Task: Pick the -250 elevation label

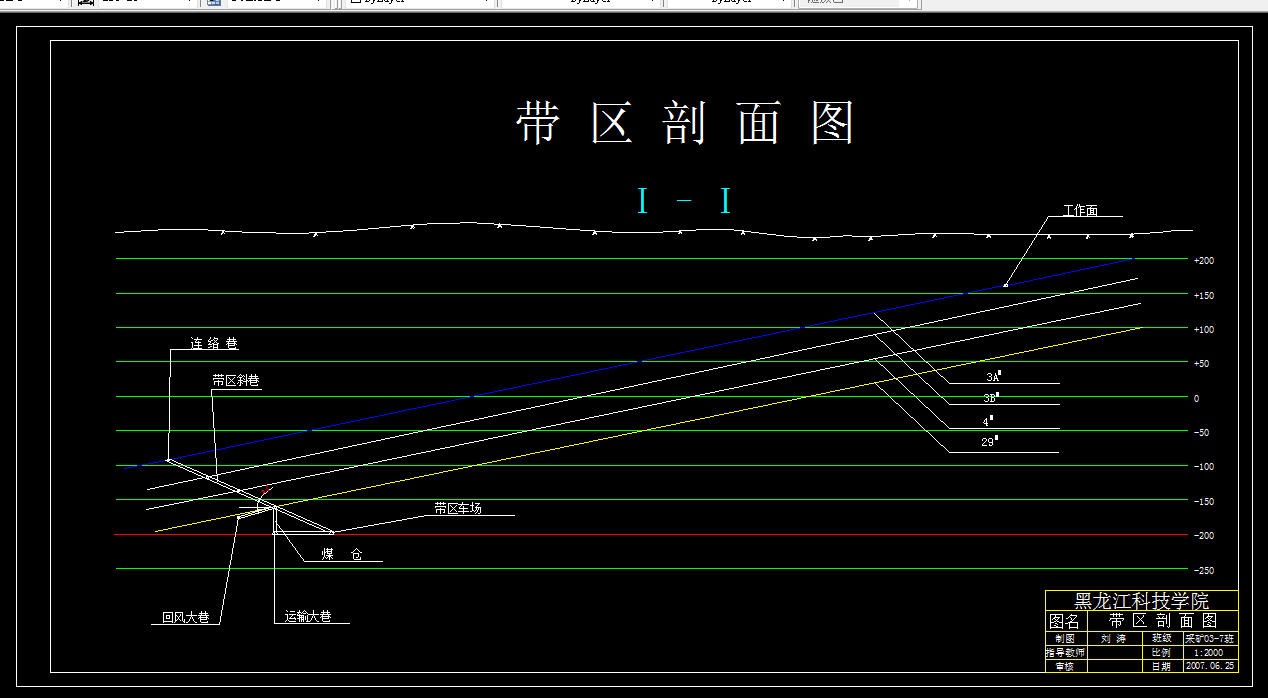Action: coord(1204,570)
